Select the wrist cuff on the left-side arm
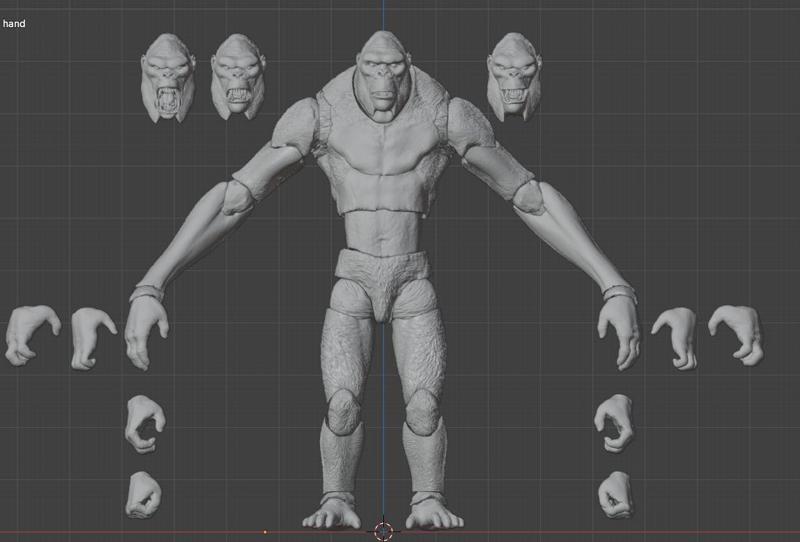This screenshot has height=542, width=800. pyautogui.click(x=147, y=293)
